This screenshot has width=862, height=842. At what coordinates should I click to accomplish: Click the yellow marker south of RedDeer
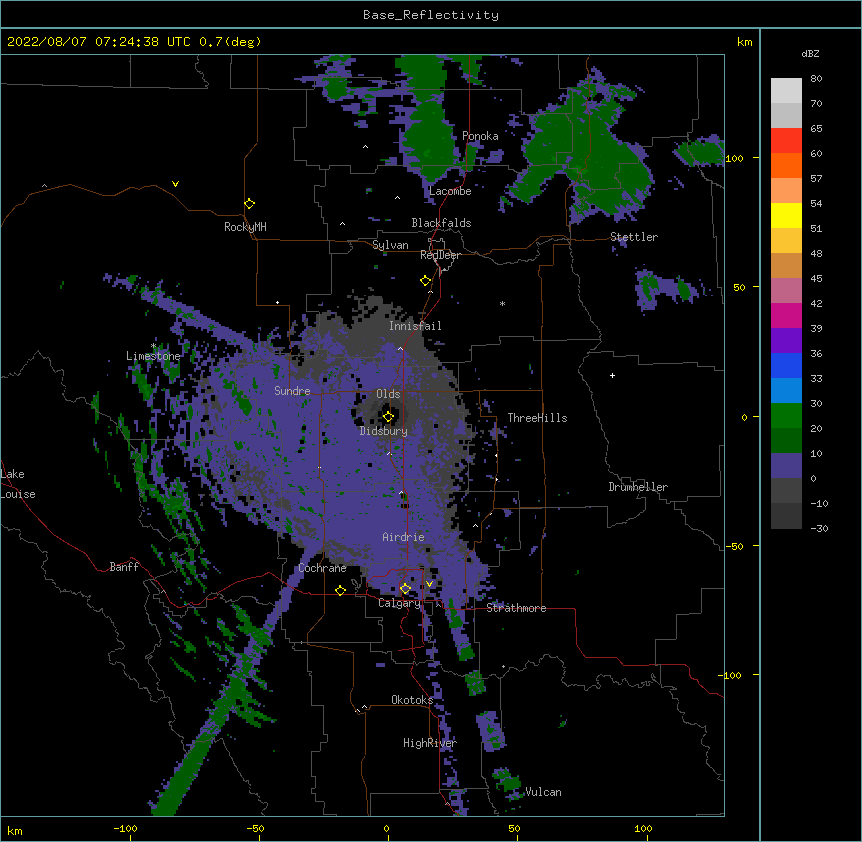pos(425,281)
